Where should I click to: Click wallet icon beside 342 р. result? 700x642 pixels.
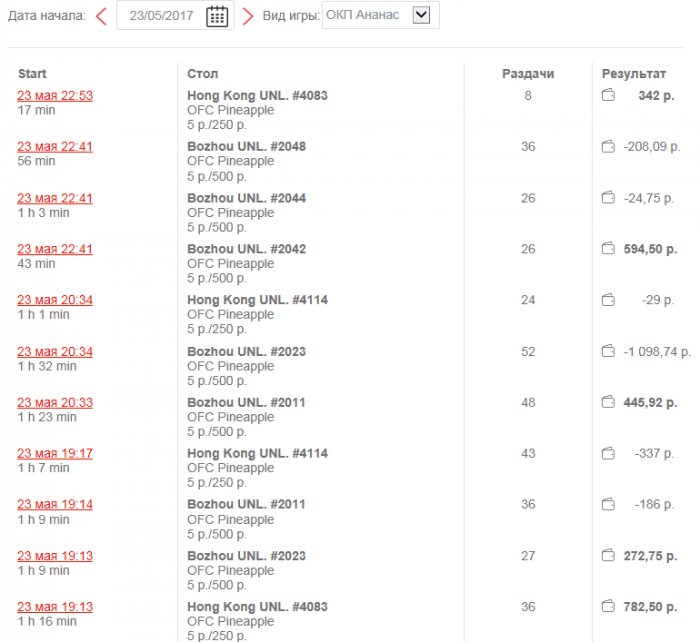[x=608, y=96]
